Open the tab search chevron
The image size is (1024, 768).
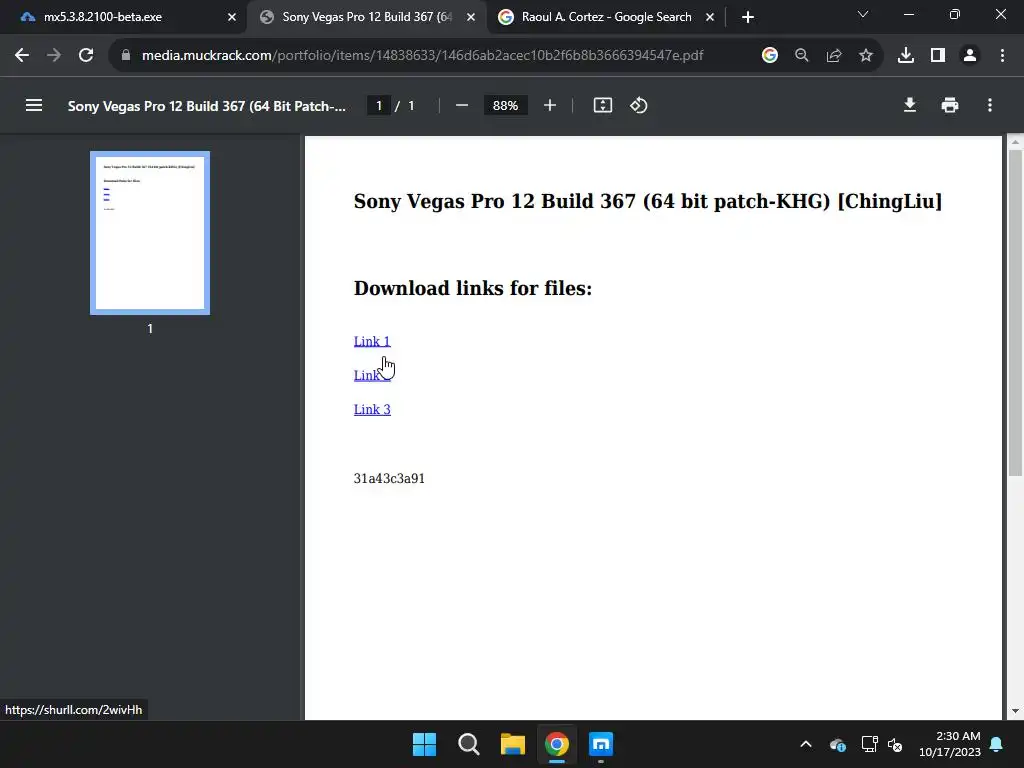[863, 14]
